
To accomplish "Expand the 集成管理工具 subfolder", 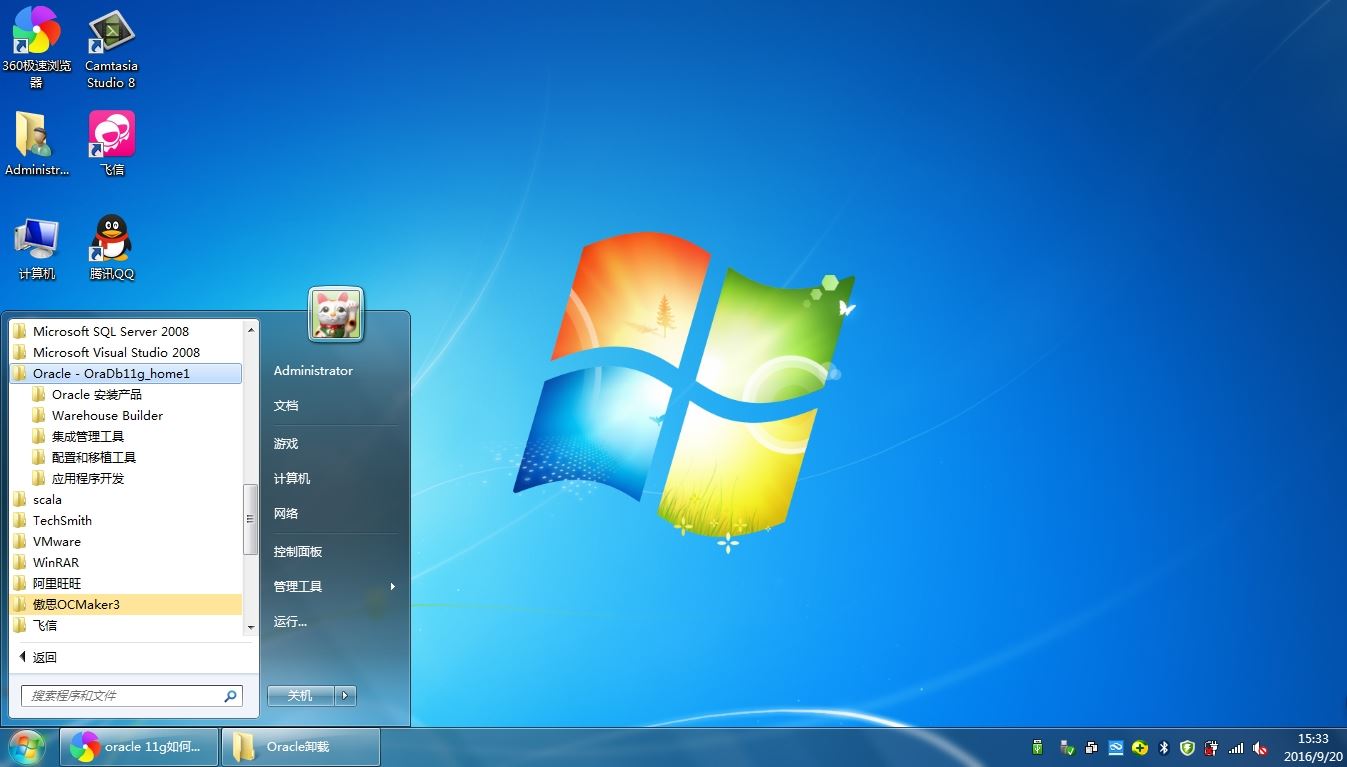I will [x=125, y=436].
